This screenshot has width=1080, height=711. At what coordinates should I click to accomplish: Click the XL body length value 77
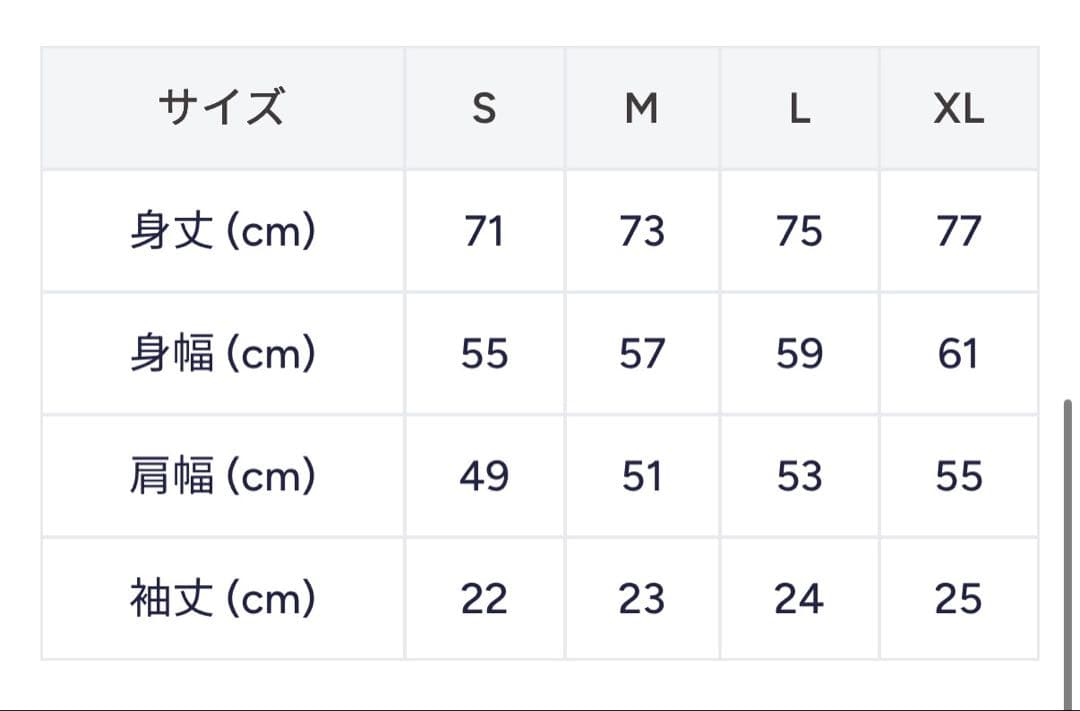[x=958, y=231]
